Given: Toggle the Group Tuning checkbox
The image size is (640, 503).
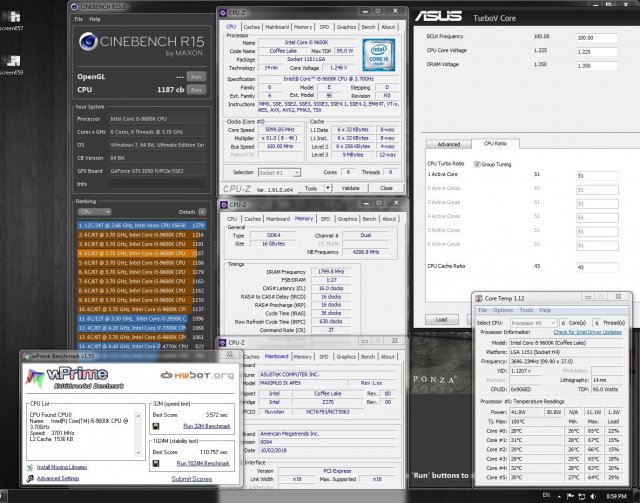Looking at the screenshot, I should (477, 164).
